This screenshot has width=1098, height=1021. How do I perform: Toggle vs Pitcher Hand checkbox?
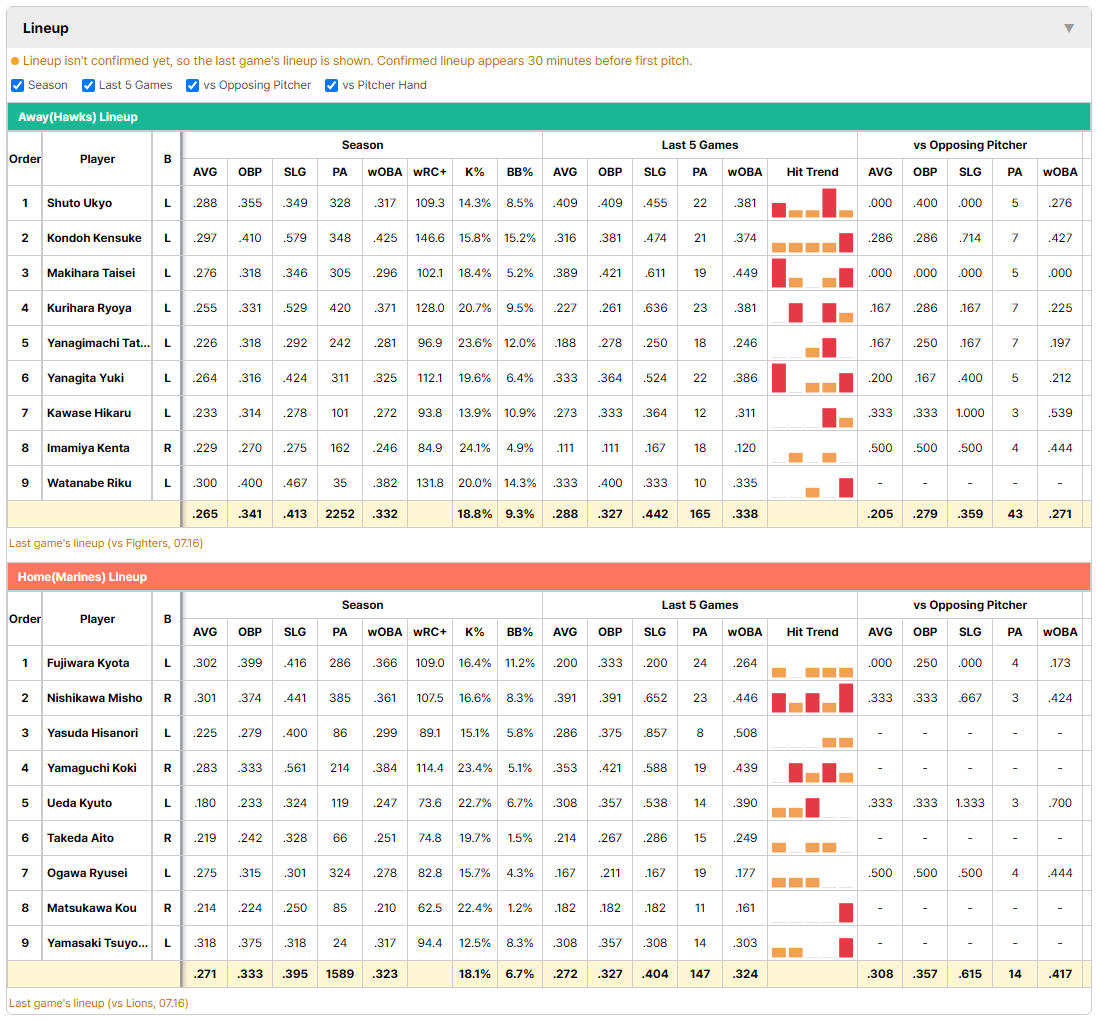pyautogui.click(x=331, y=85)
